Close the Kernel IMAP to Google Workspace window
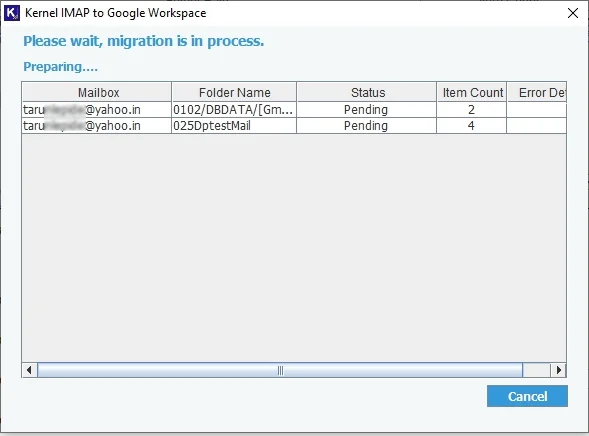This screenshot has height=436, width=589. click(573, 13)
